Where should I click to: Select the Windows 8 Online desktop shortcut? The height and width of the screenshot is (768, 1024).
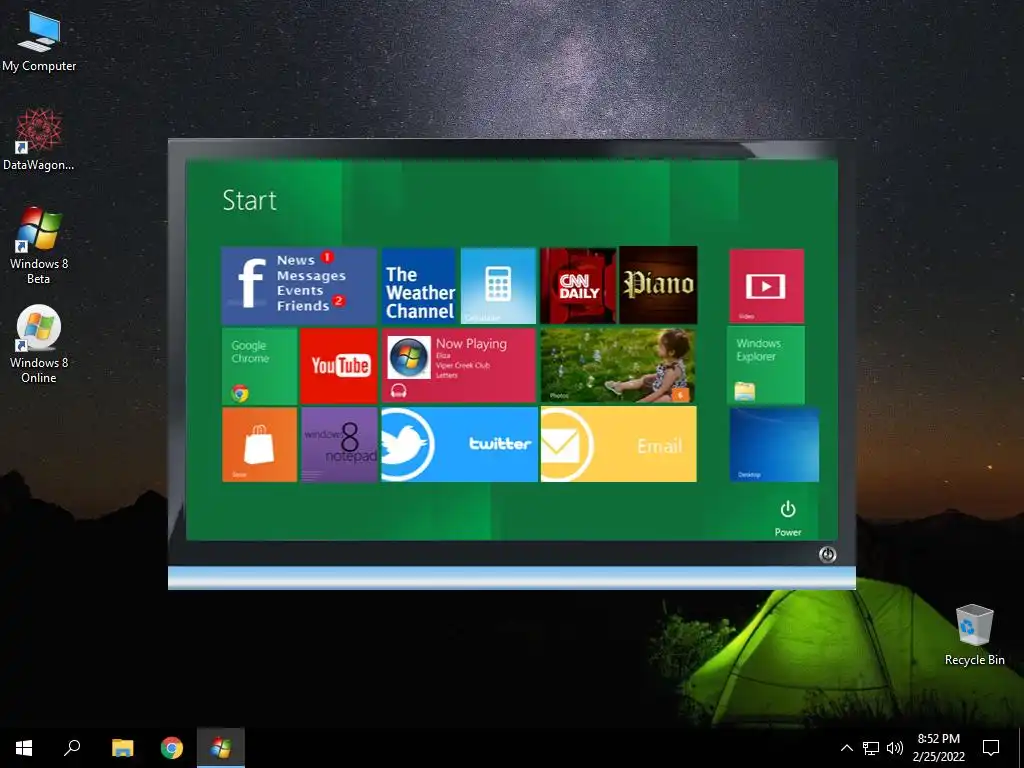coord(39,344)
